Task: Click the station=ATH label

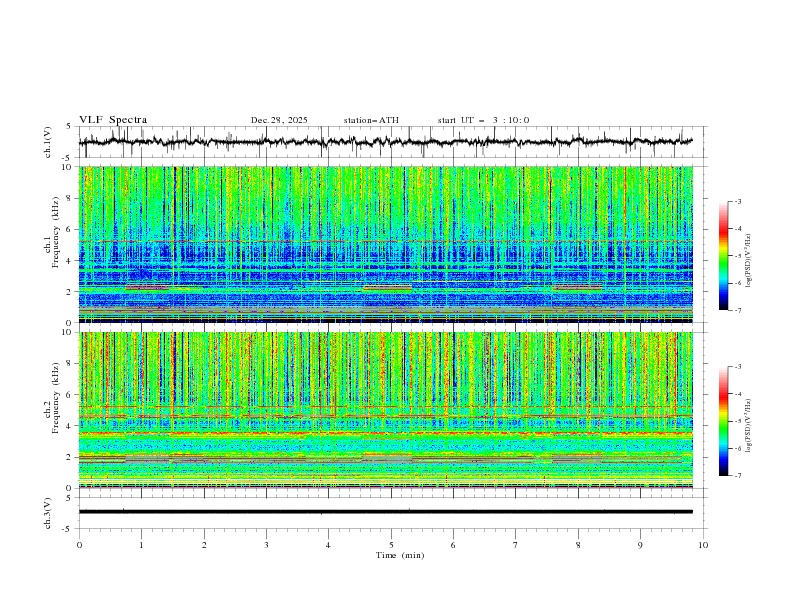Action: (371, 120)
